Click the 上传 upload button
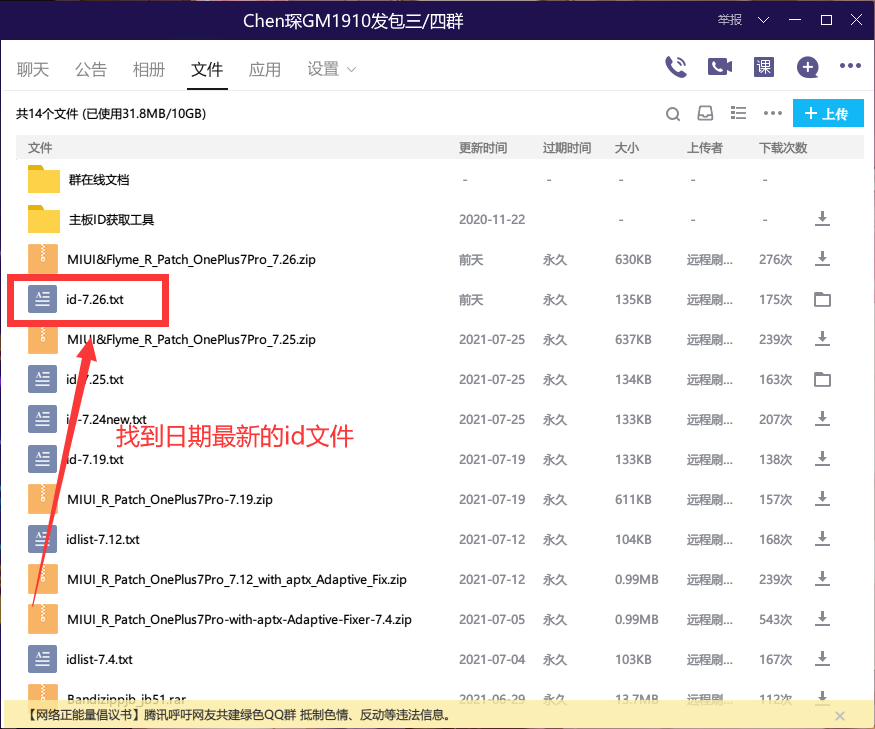 click(828, 113)
